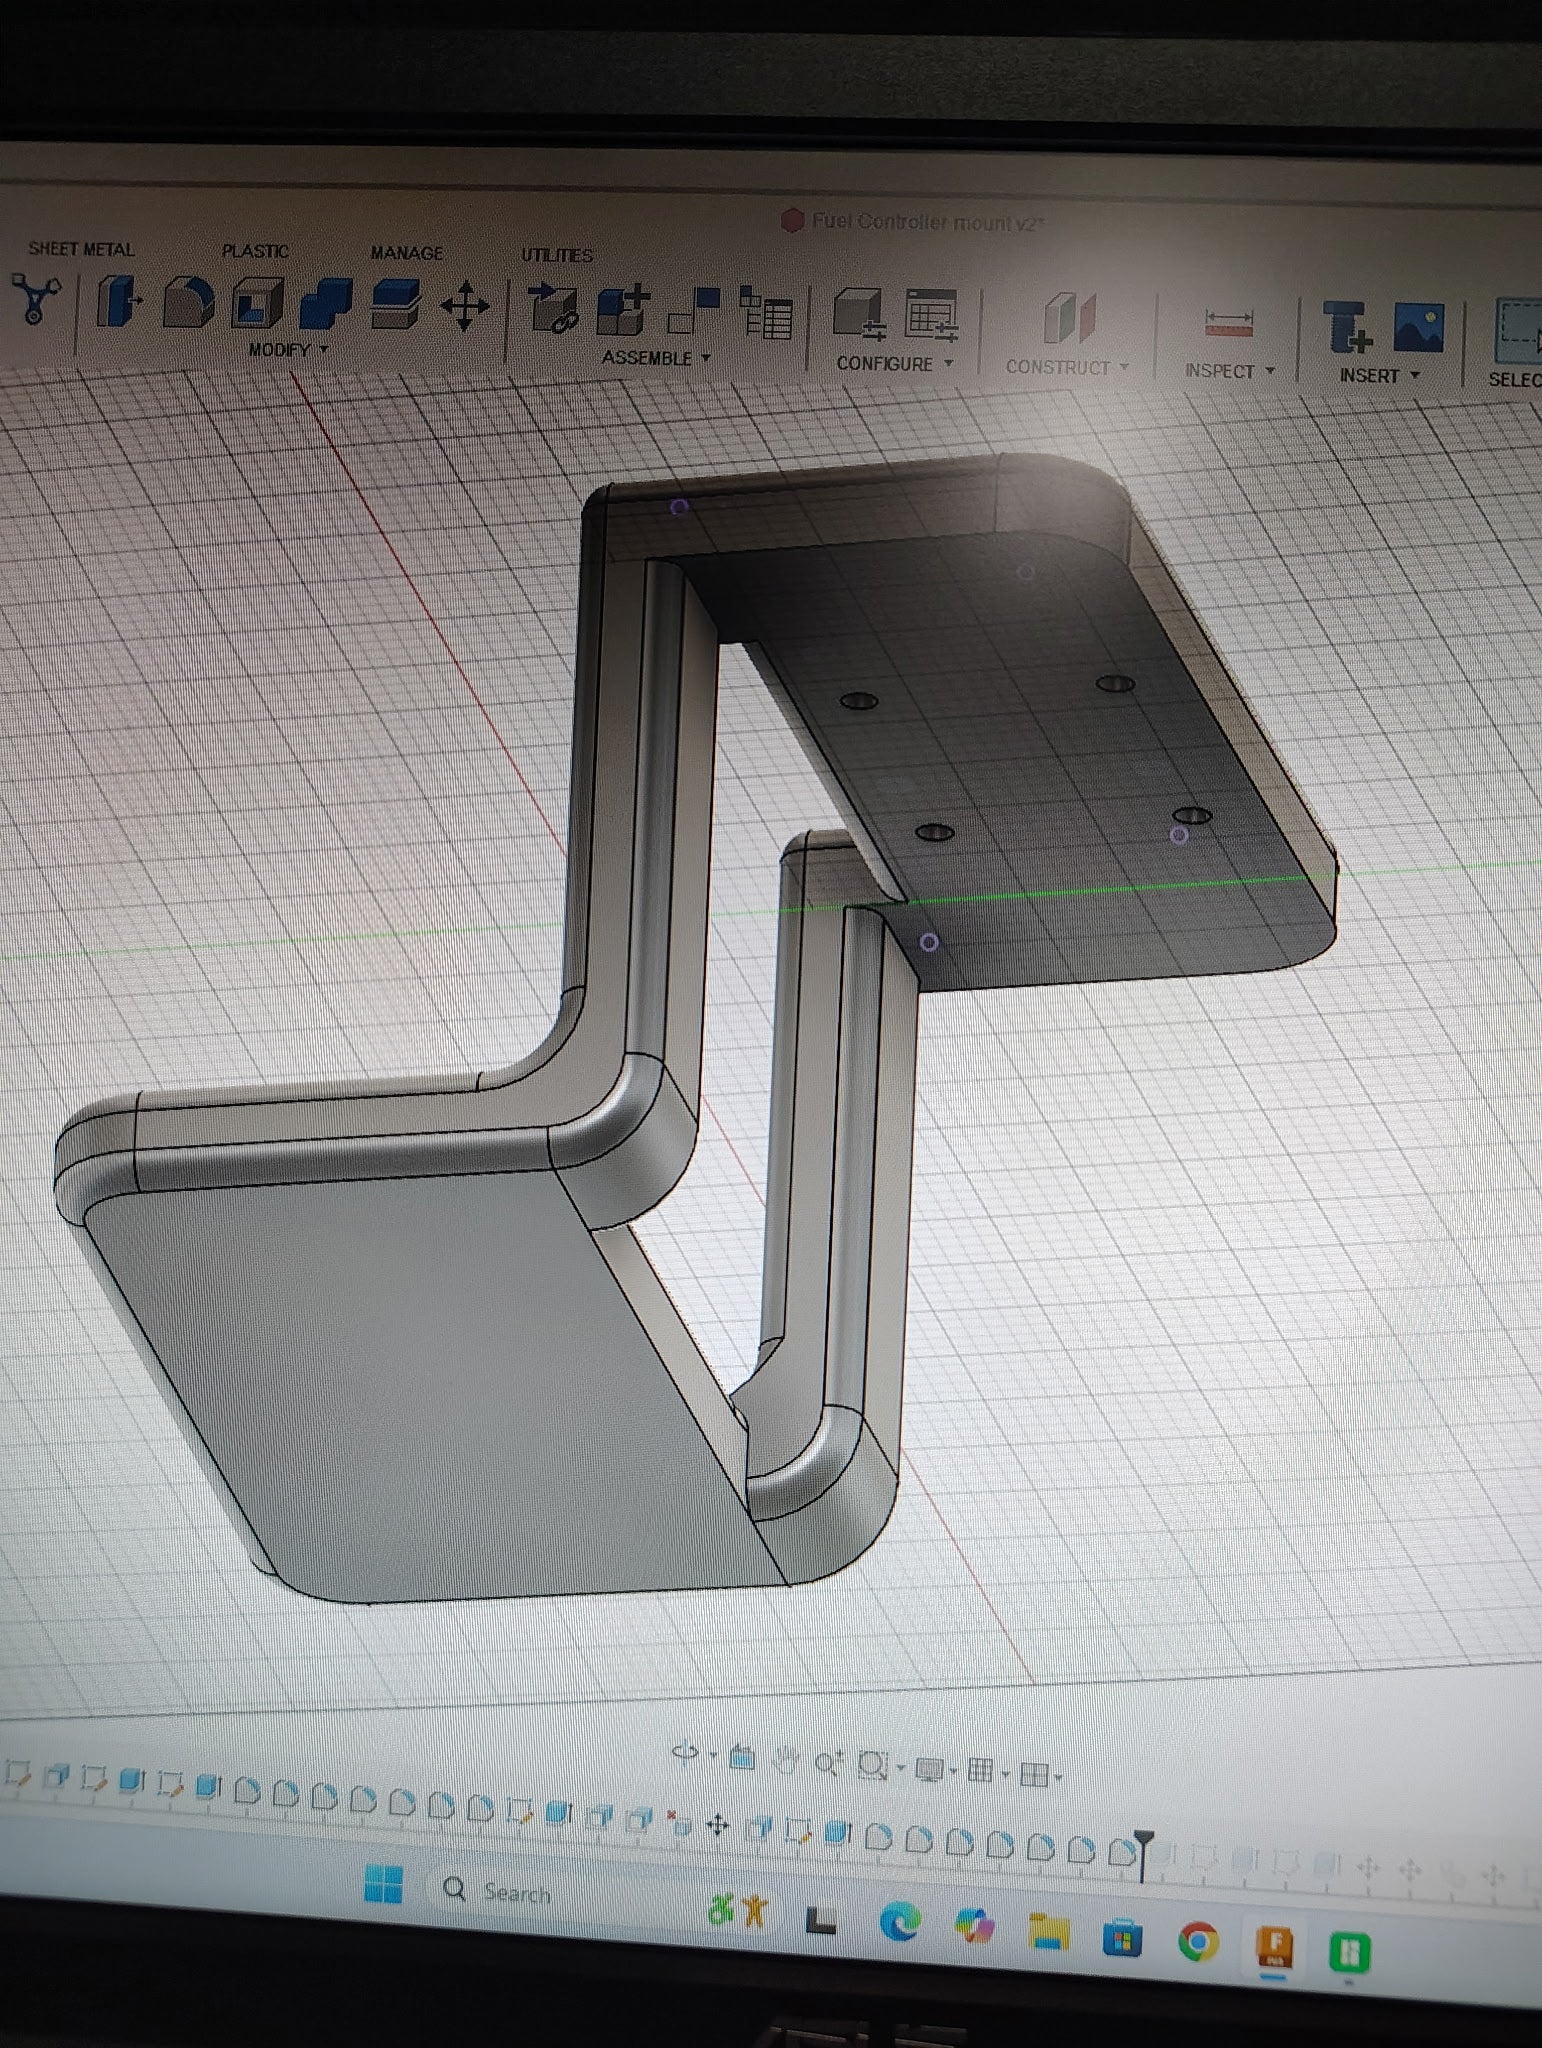Open the UTILITIES tab
The height and width of the screenshot is (2048, 1542).
point(556,255)
